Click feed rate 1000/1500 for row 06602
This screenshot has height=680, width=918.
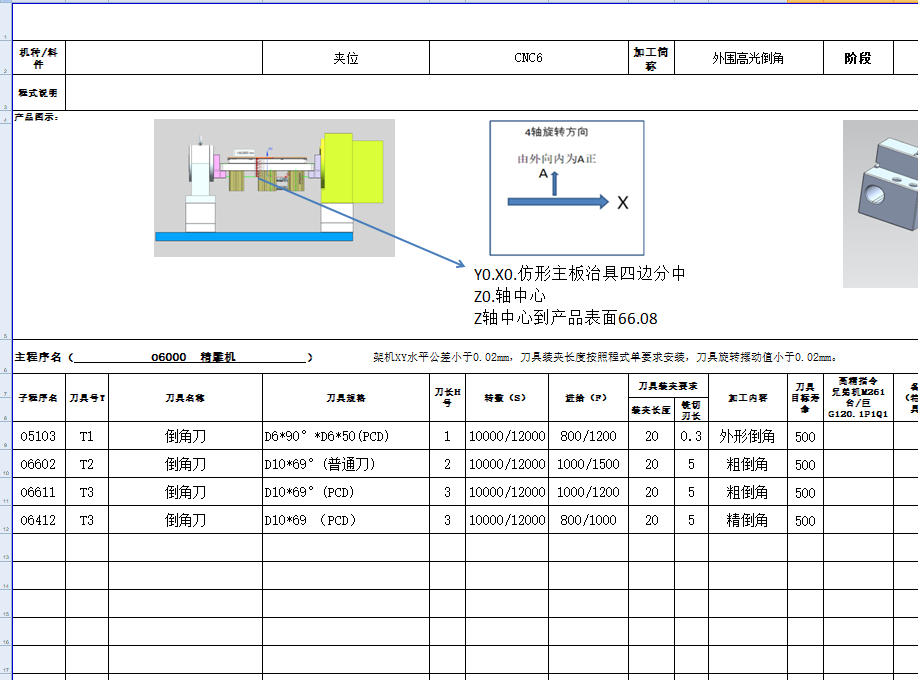(589, 464)
